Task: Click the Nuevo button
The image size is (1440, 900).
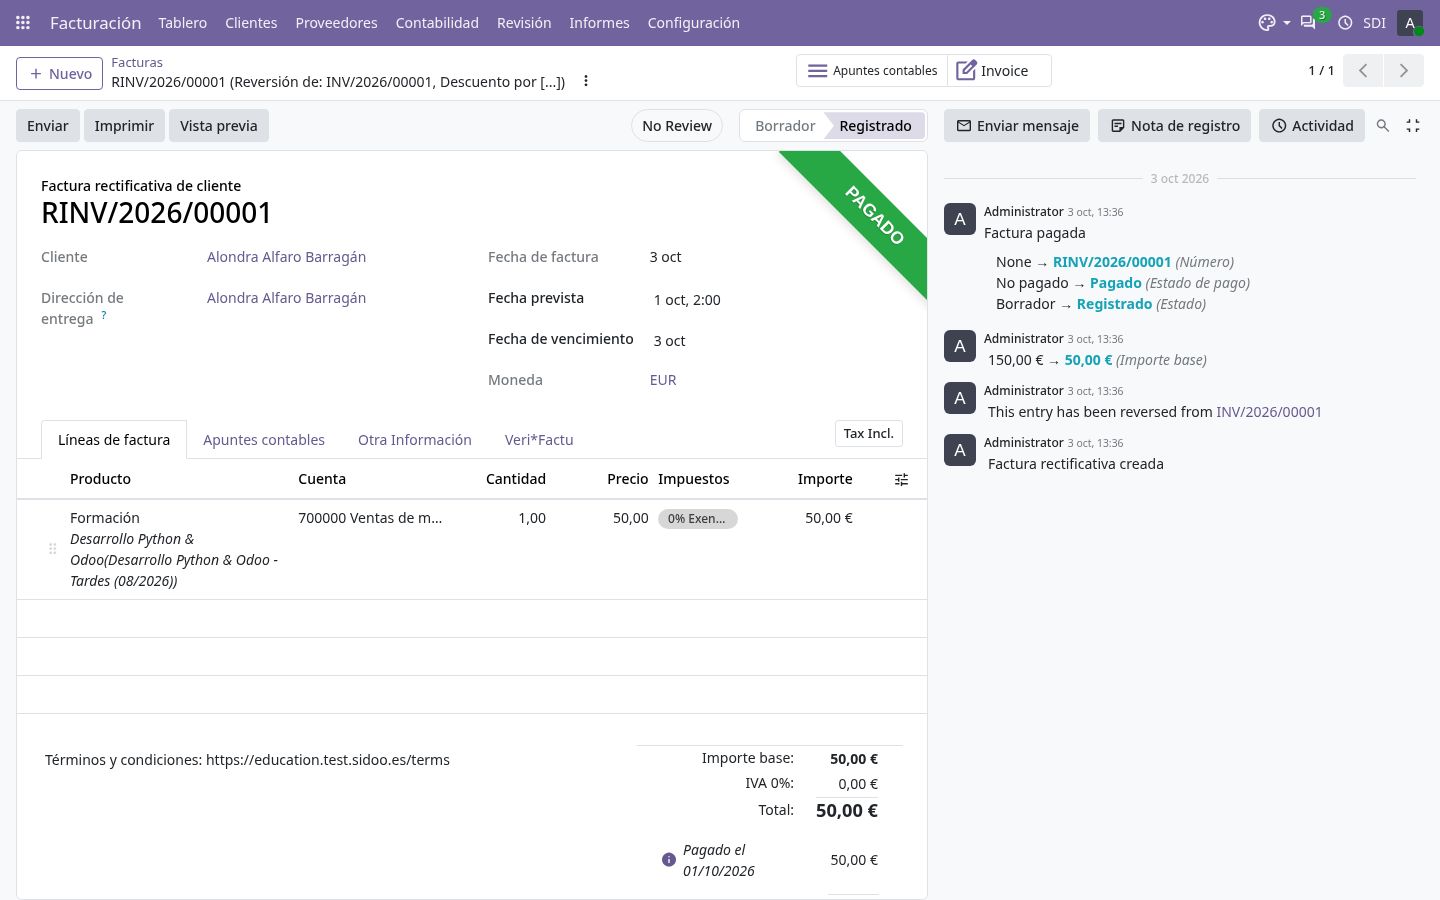Action: pyautogui.click(x=60, y=74)
